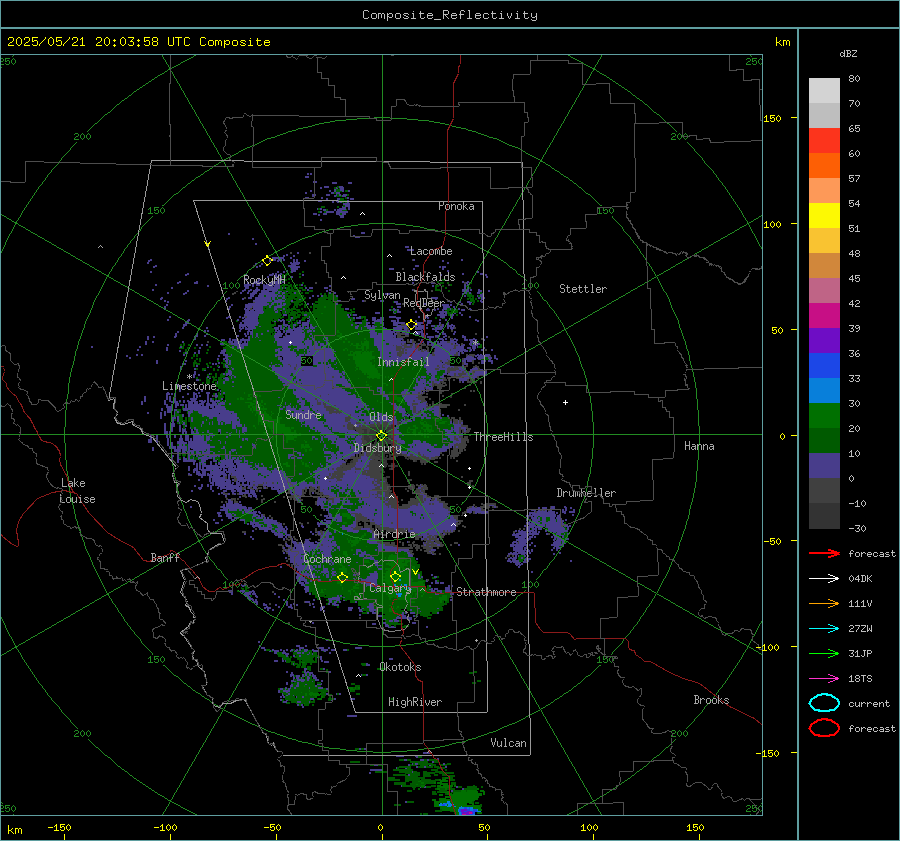Click the red swatch between 65 and 60
Screen dimensions: 900x841
click(x=824, y=141)
